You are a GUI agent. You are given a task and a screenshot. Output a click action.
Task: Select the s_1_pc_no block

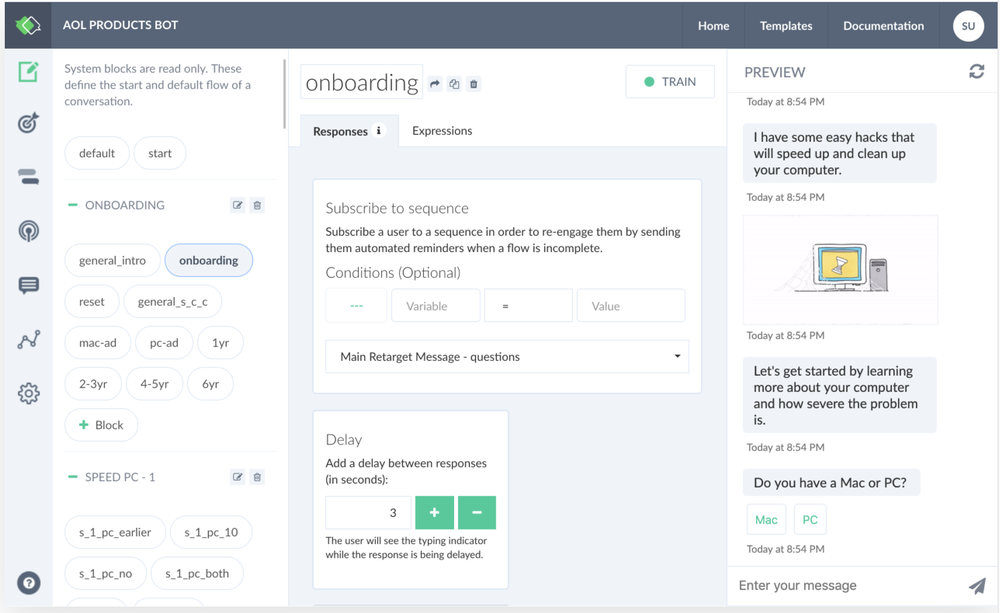pyautogui.click(x=105, y=573)
